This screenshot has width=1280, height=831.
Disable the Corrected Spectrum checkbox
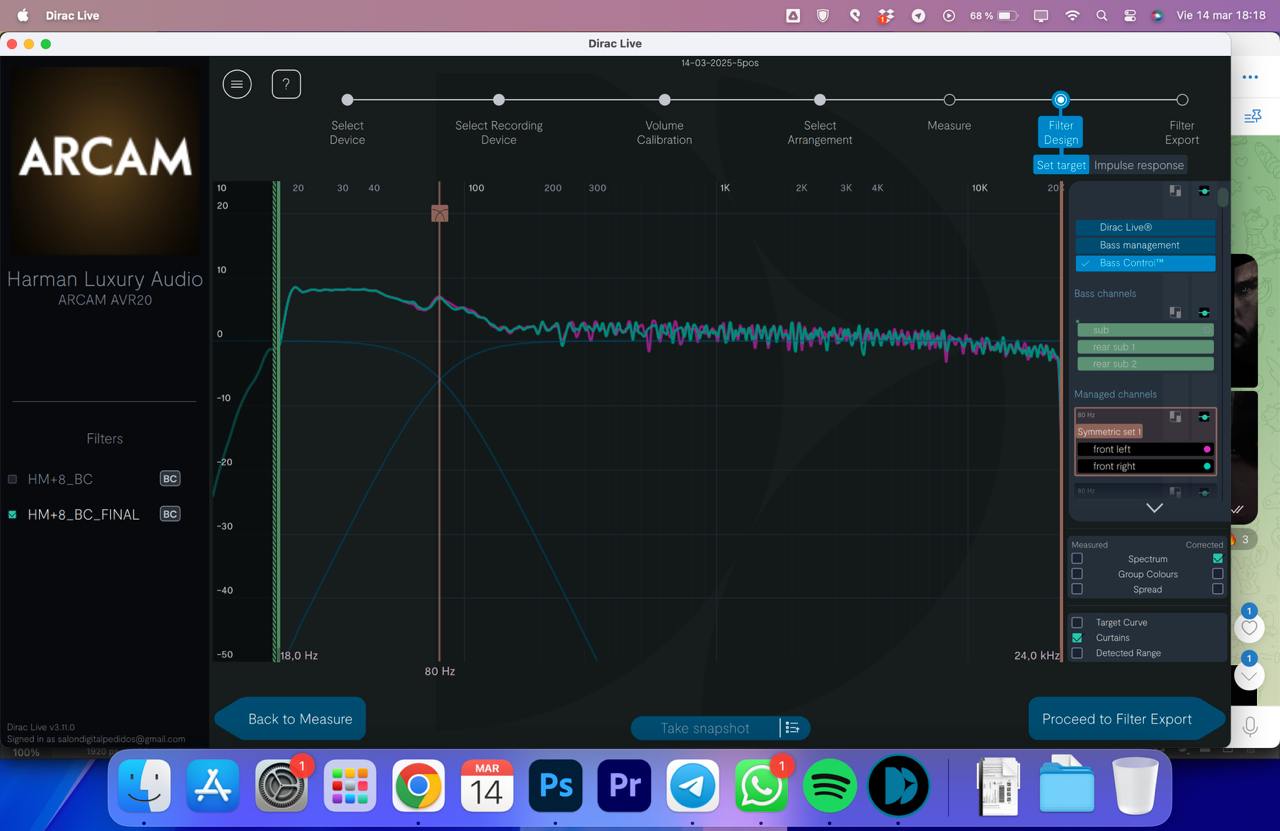1217,559
